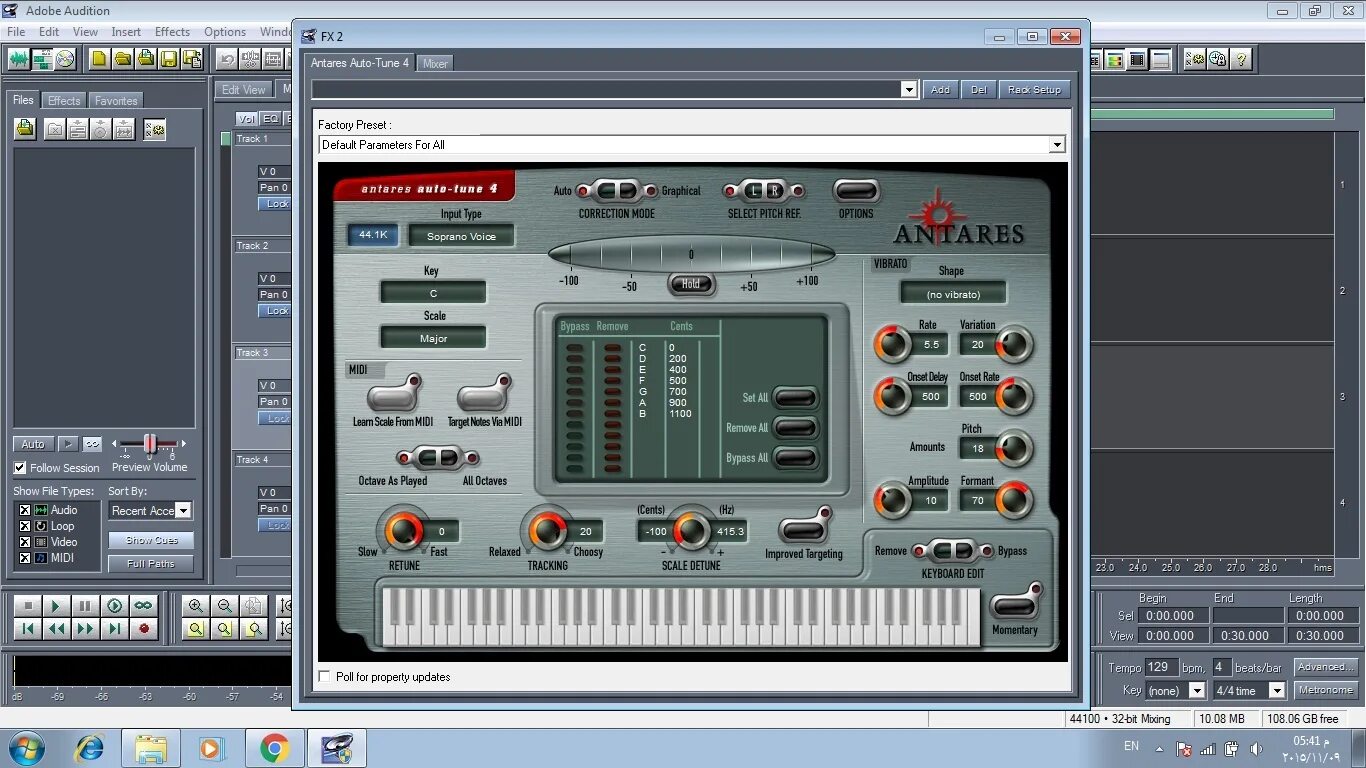
Task: Click the transport Play Looped infinity button
Action: 143,606
